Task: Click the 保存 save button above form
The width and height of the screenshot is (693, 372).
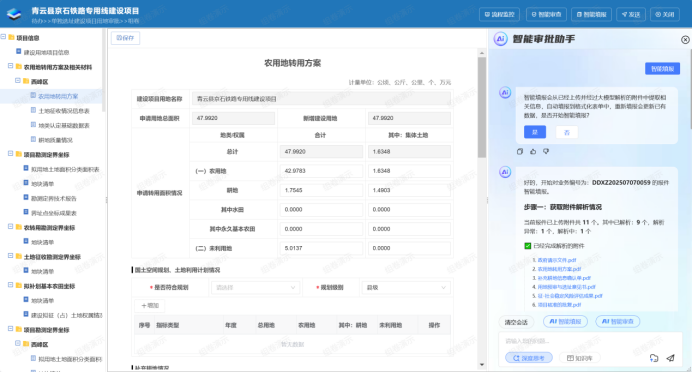Action: coord(125,38)
